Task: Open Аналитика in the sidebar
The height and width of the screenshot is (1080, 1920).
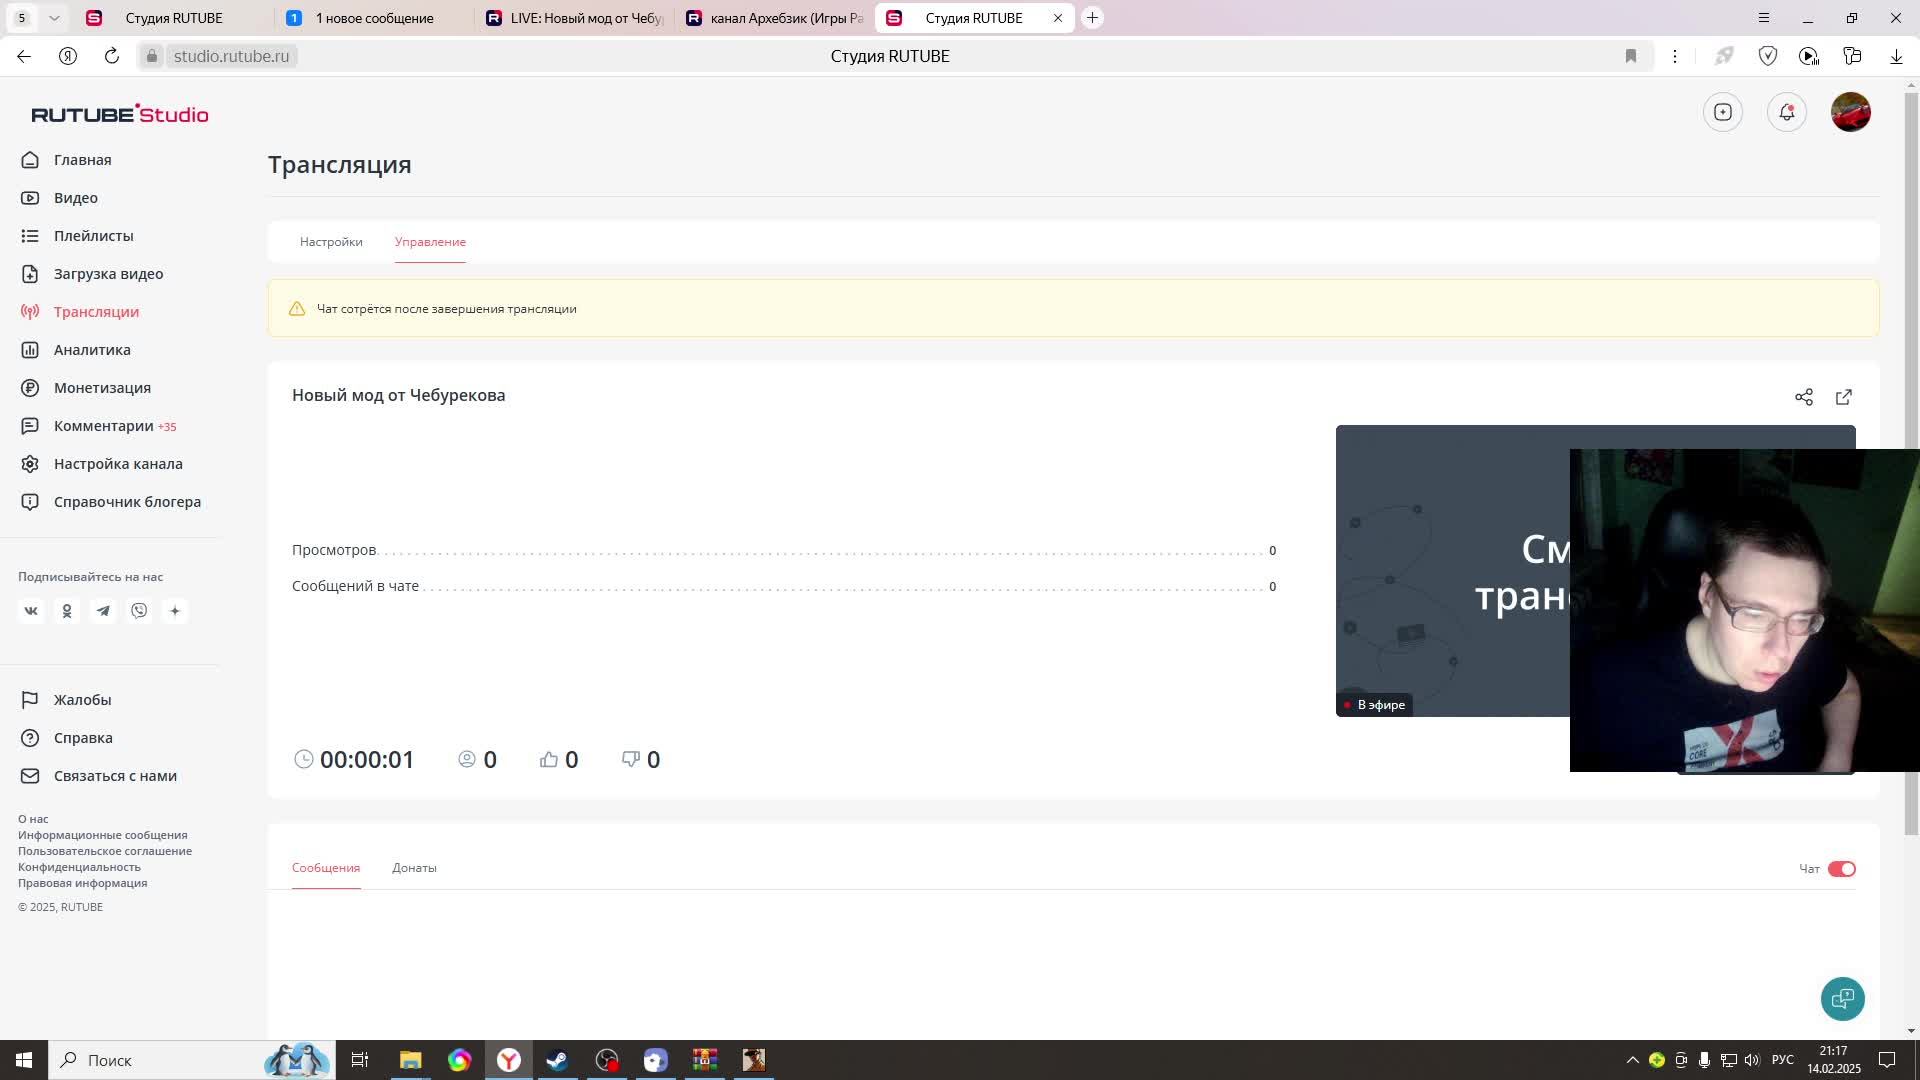Action: click(92, 350)
